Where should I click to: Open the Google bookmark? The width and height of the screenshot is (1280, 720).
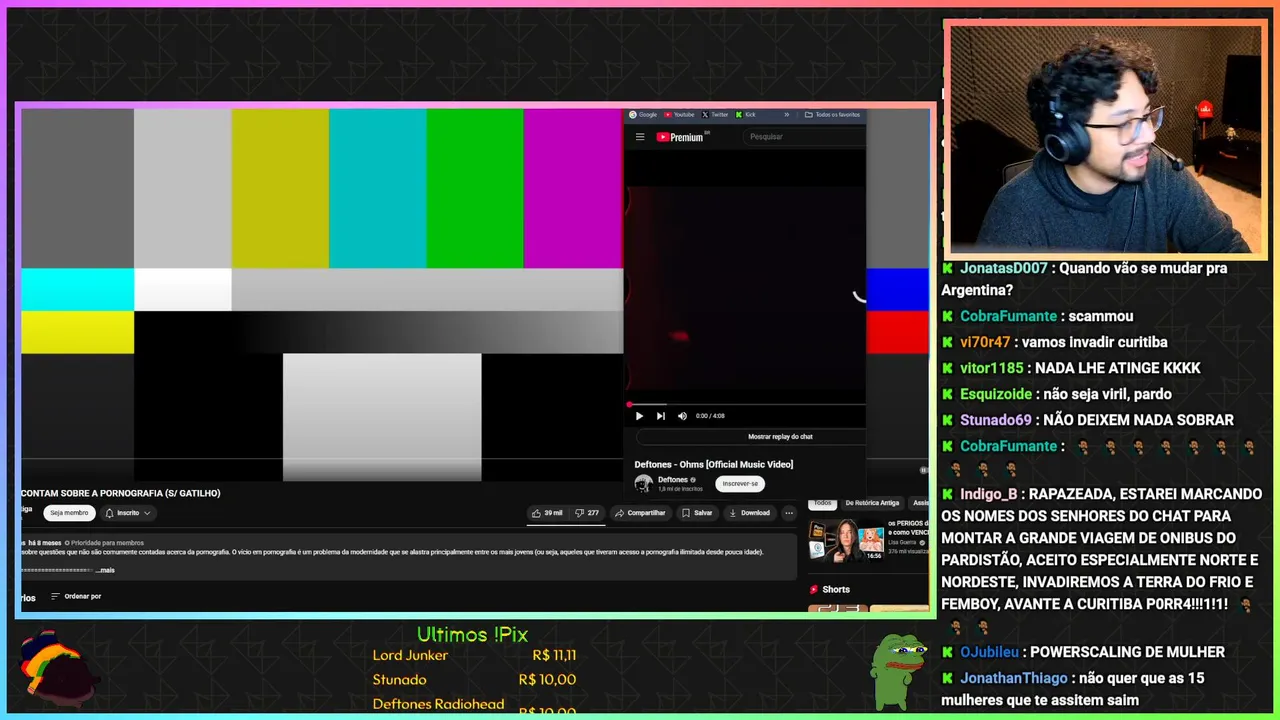click(x=643, y=115)
